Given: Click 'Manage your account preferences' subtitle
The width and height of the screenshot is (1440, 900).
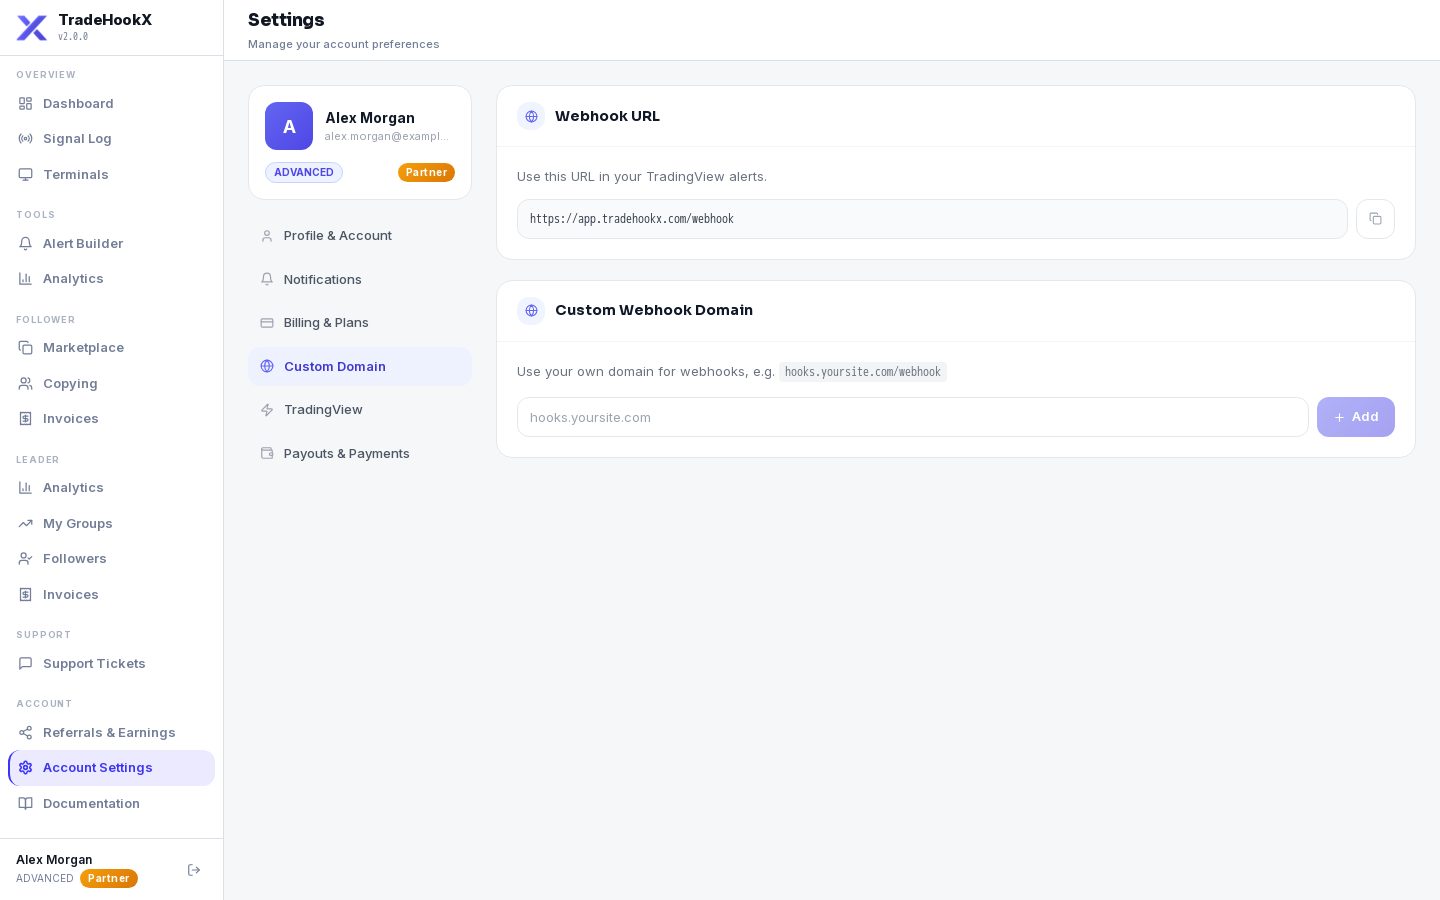Looking at the screenshot, I should 344,44.
